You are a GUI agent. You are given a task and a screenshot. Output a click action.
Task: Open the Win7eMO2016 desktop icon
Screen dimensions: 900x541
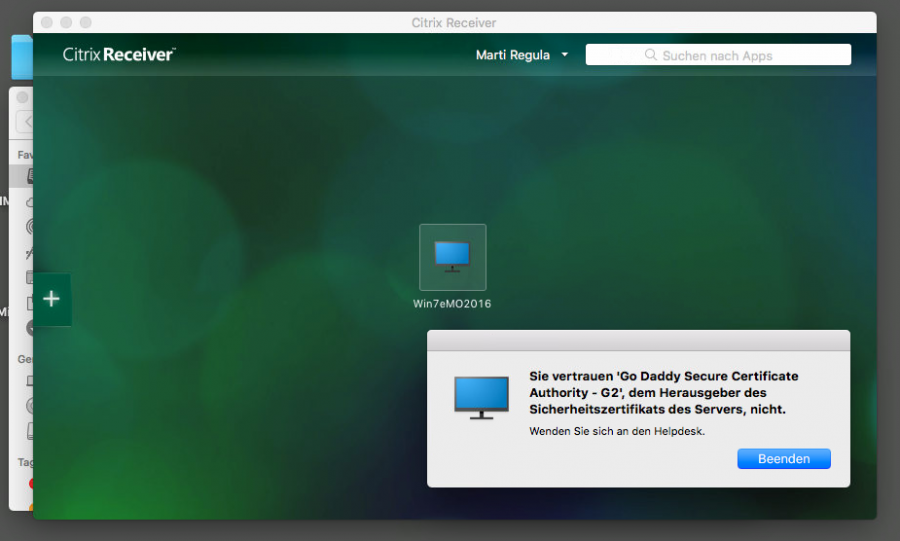click(x=452, y=256)
